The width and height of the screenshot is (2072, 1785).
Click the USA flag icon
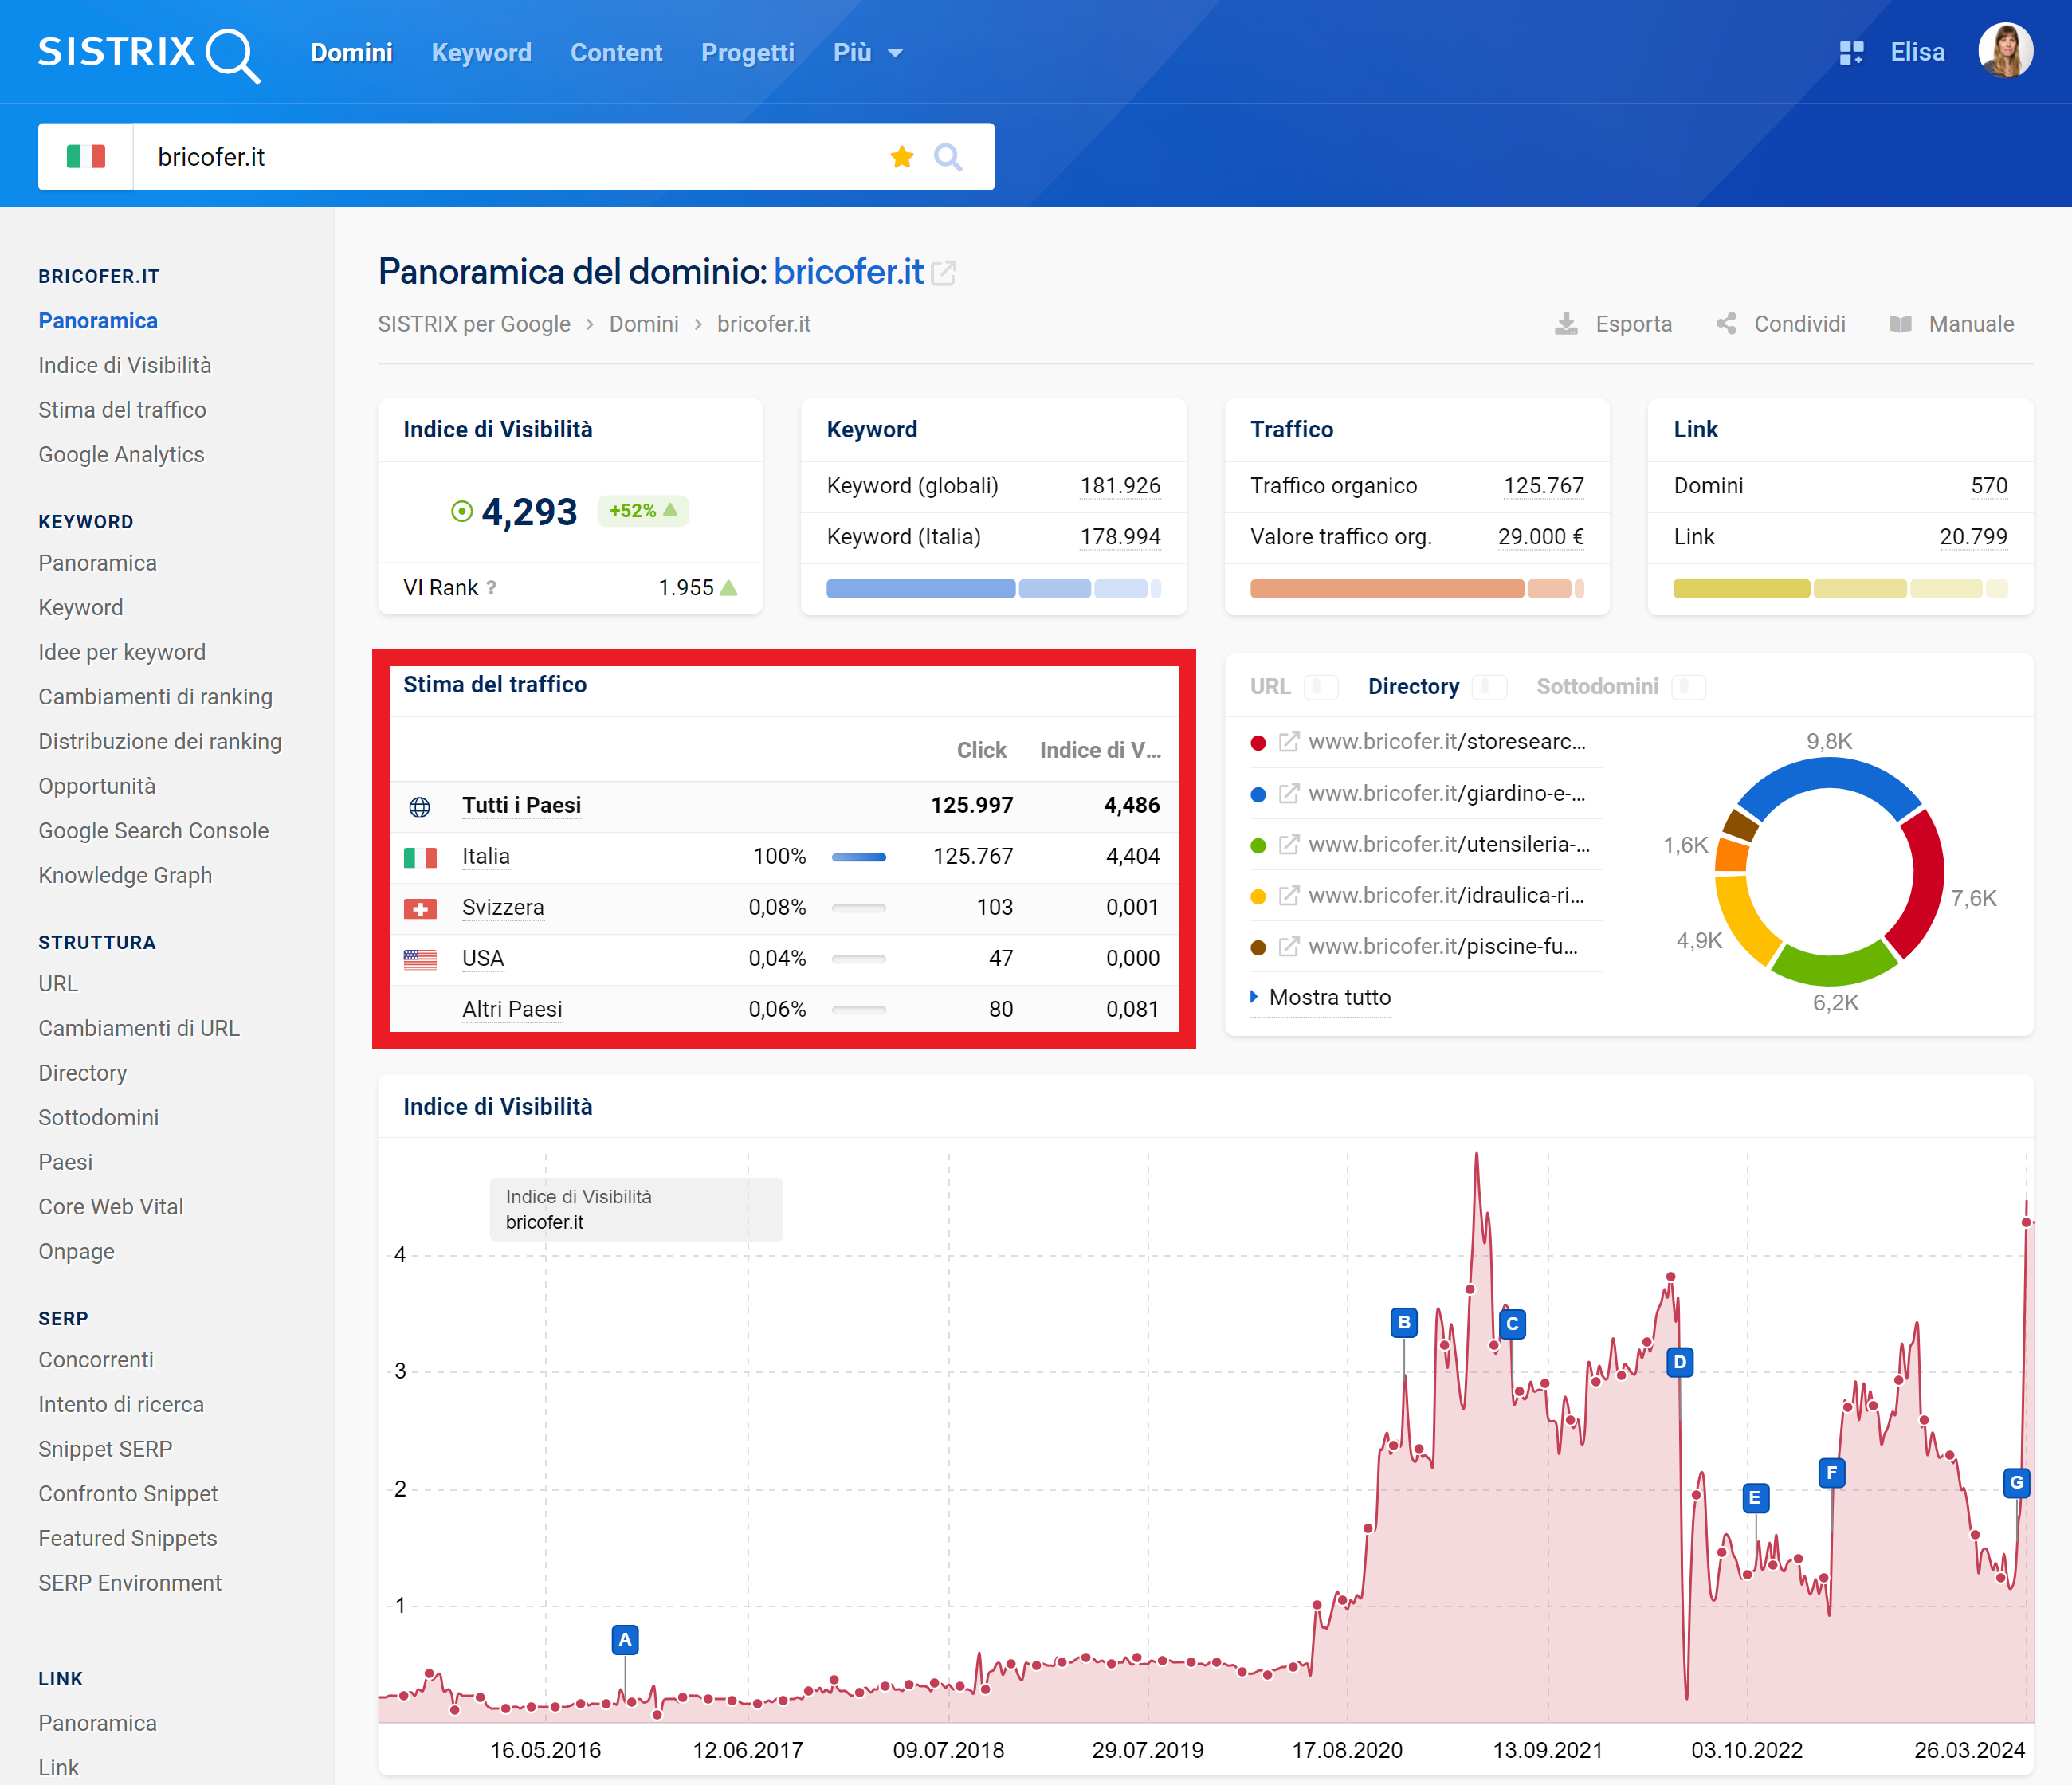point(420,959)
